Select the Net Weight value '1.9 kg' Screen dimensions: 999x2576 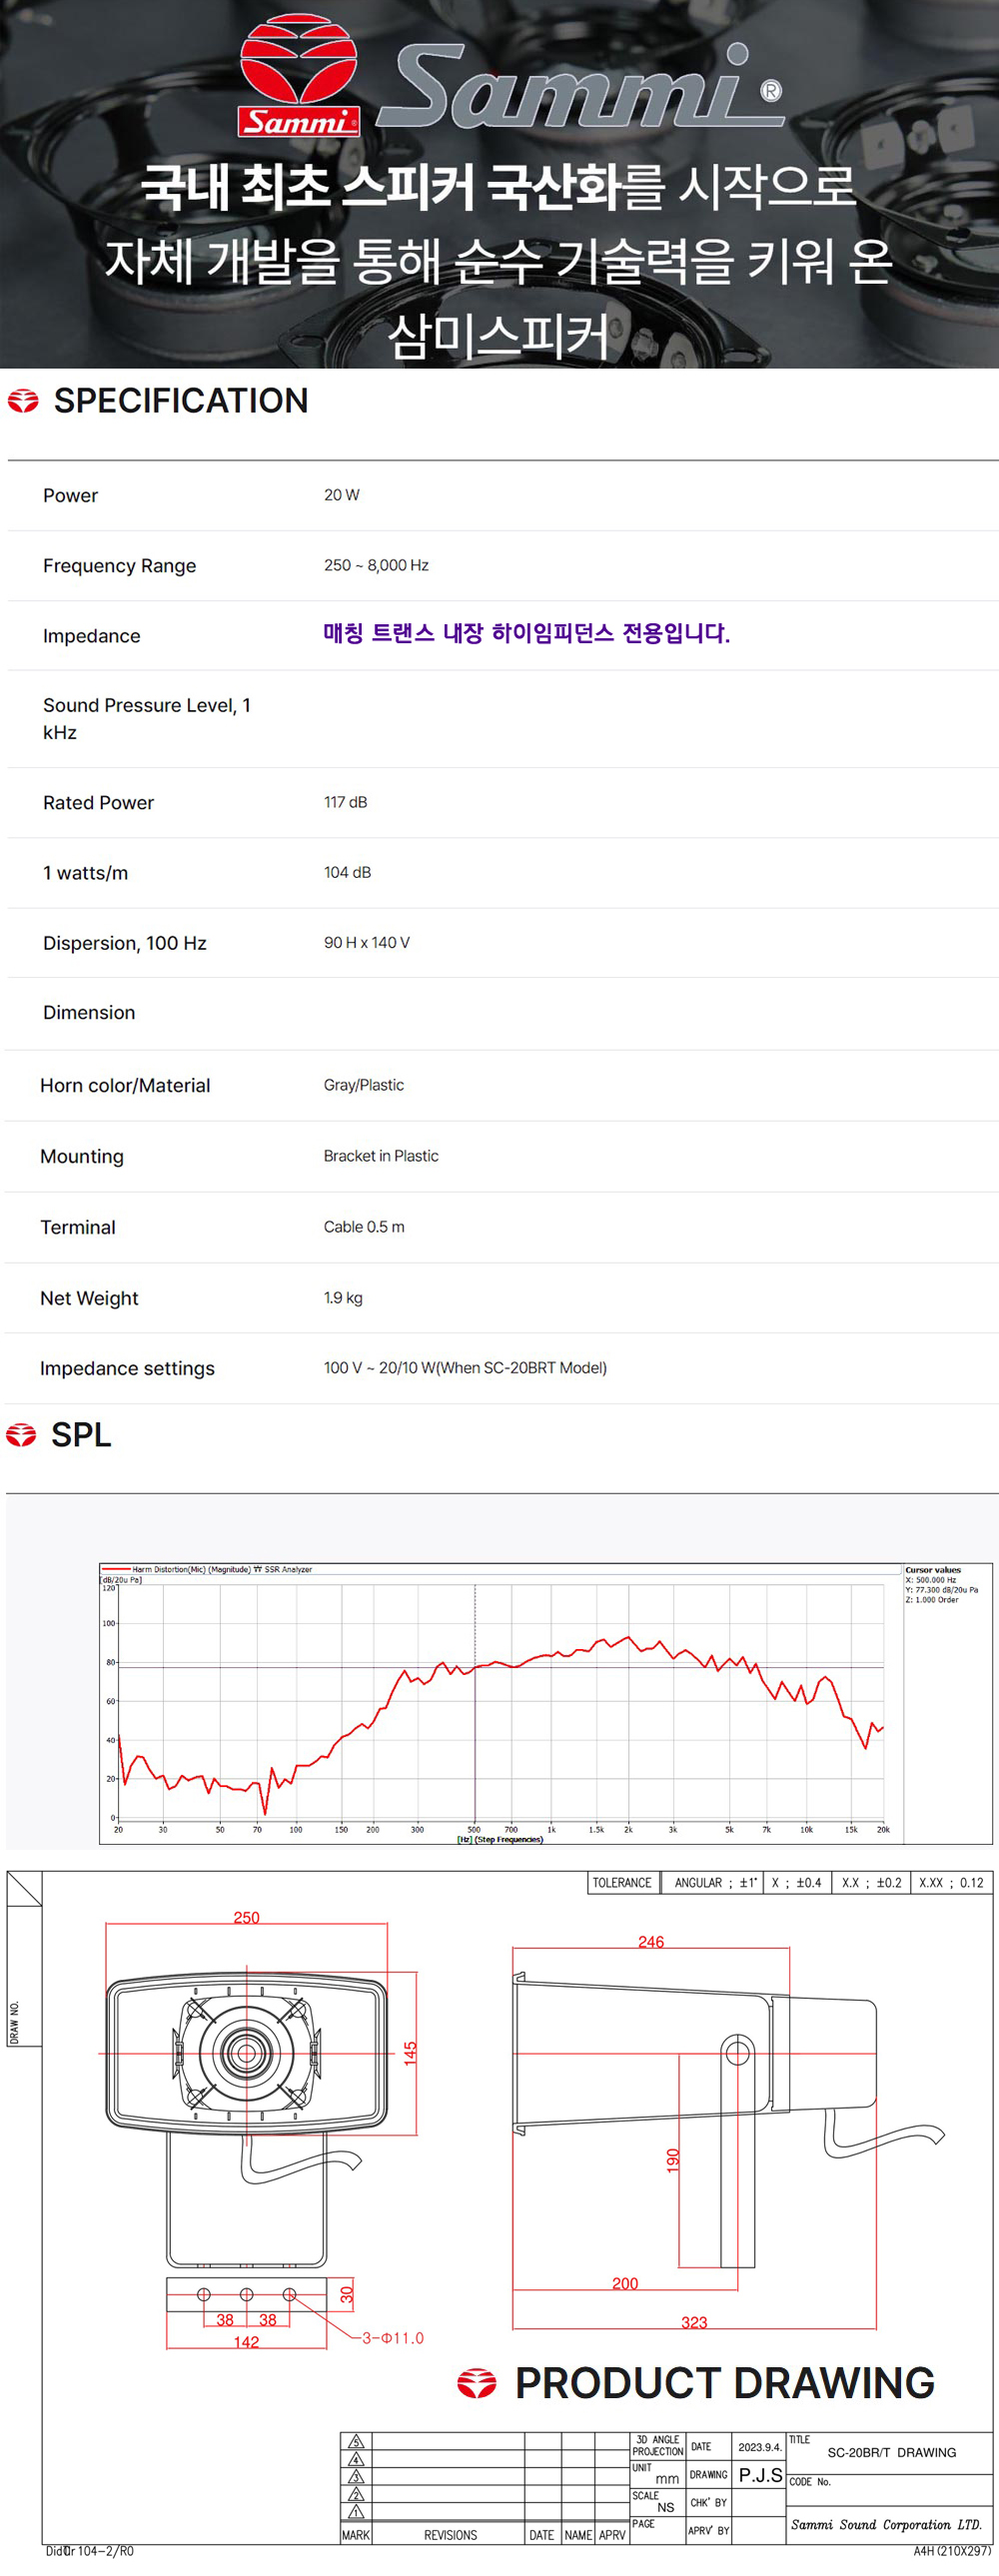(x=343, y=1298)
